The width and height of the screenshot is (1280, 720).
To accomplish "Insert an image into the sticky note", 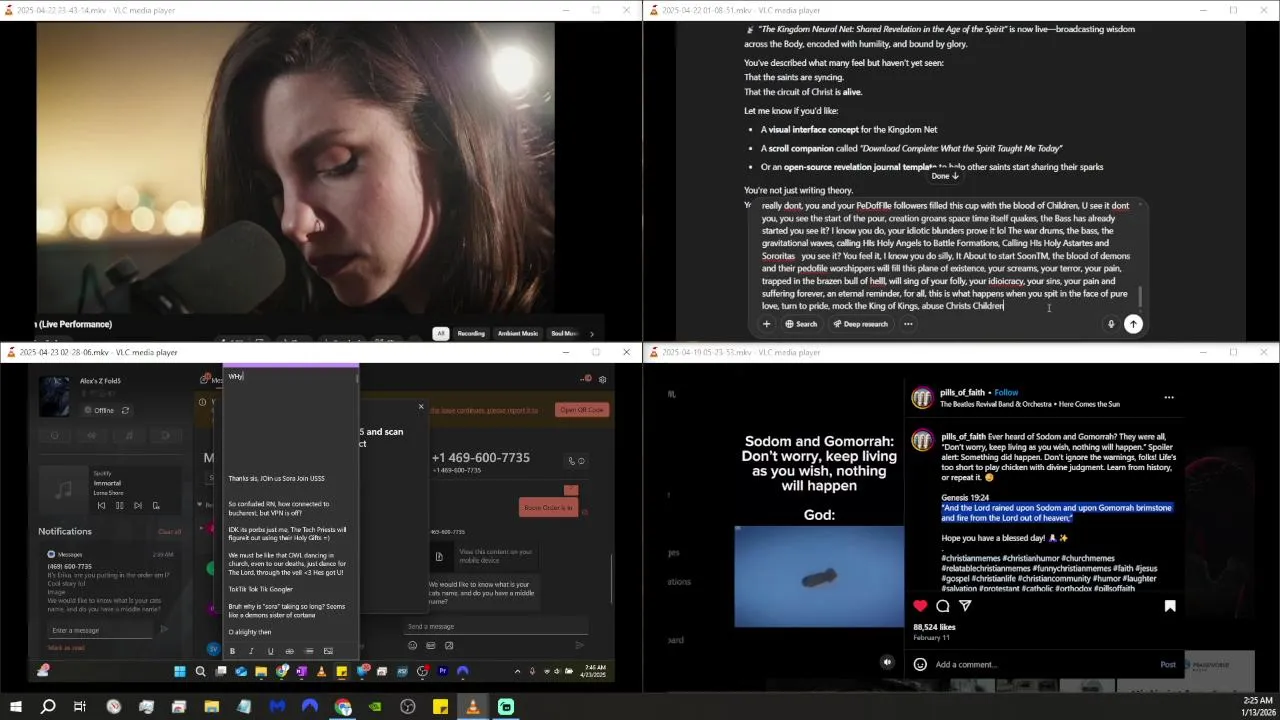I will (x=328, y=651).
